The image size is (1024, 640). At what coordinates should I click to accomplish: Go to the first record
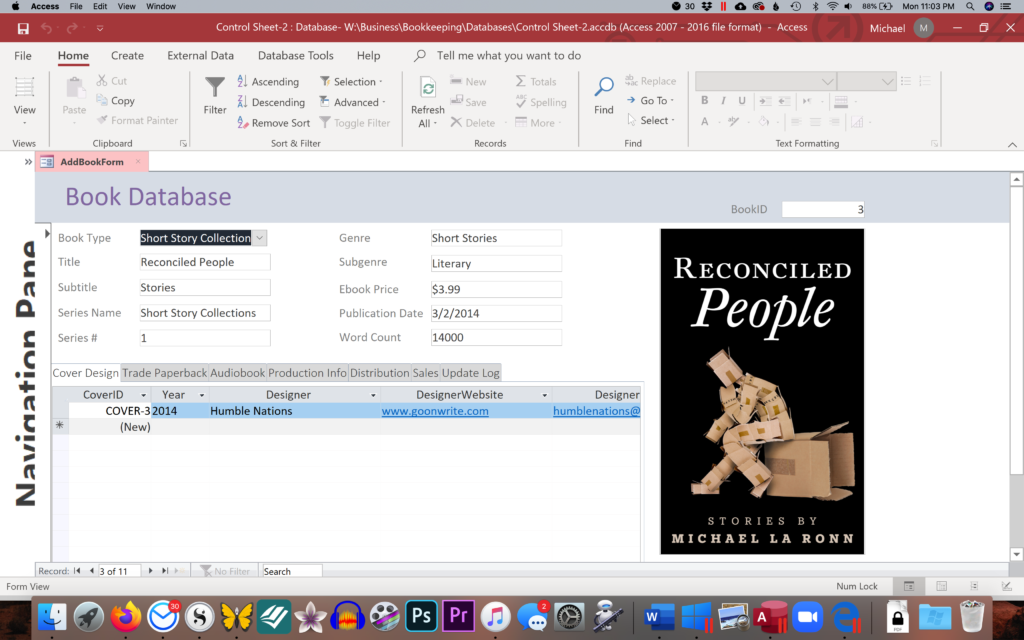[77, 571]
